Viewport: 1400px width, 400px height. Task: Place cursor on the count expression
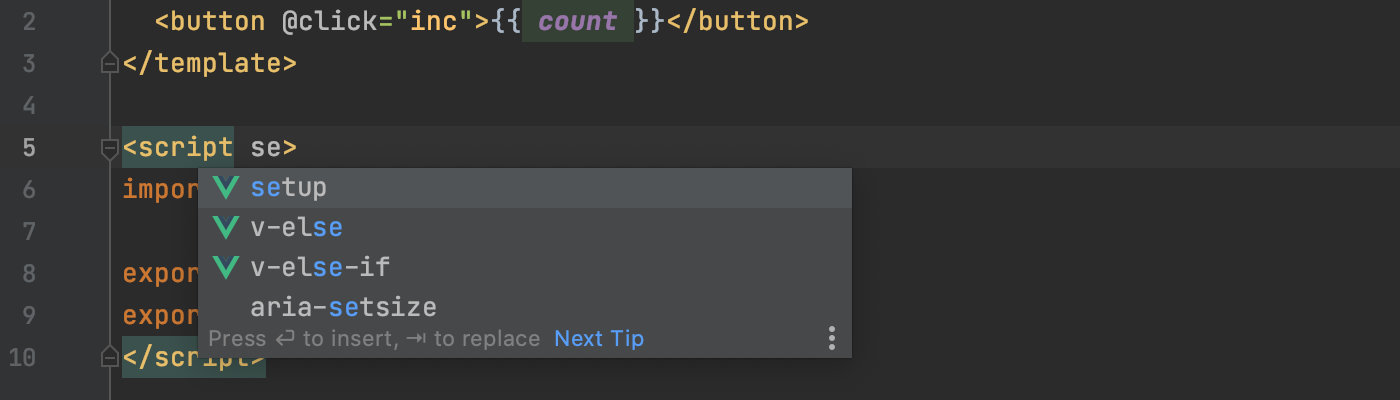(x=577, y=22)
